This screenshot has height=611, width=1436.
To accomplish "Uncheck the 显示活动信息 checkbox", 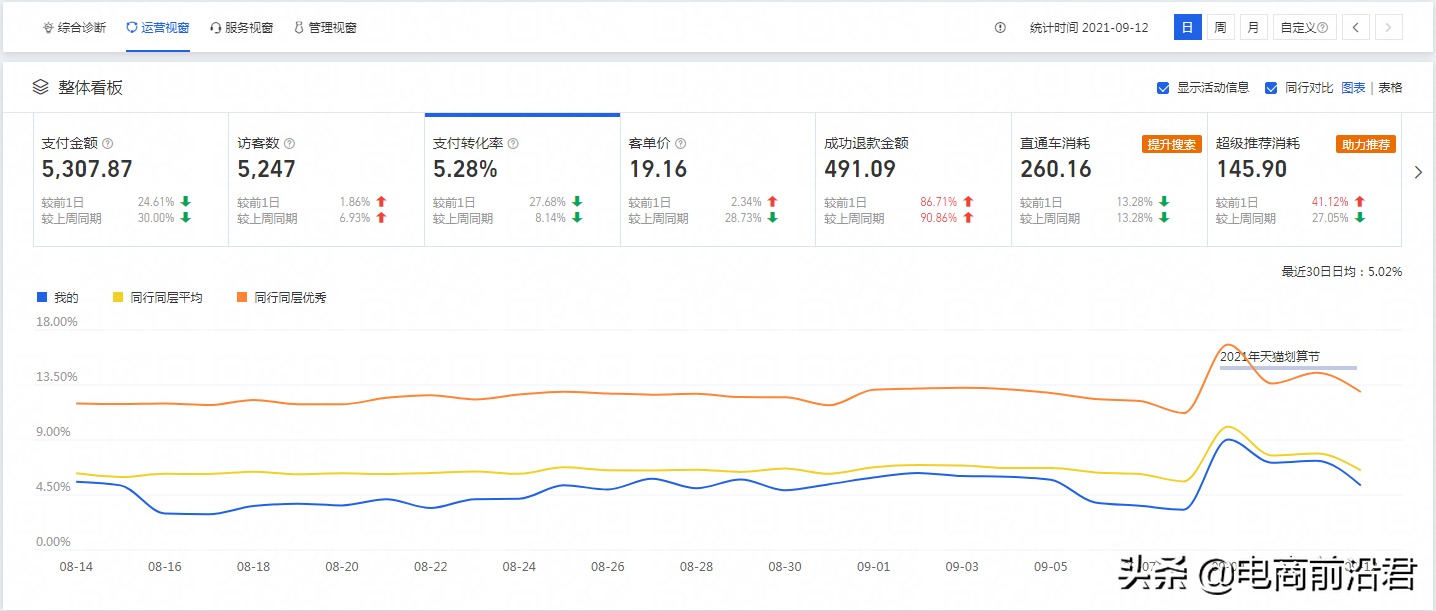I will (1162, 87).
